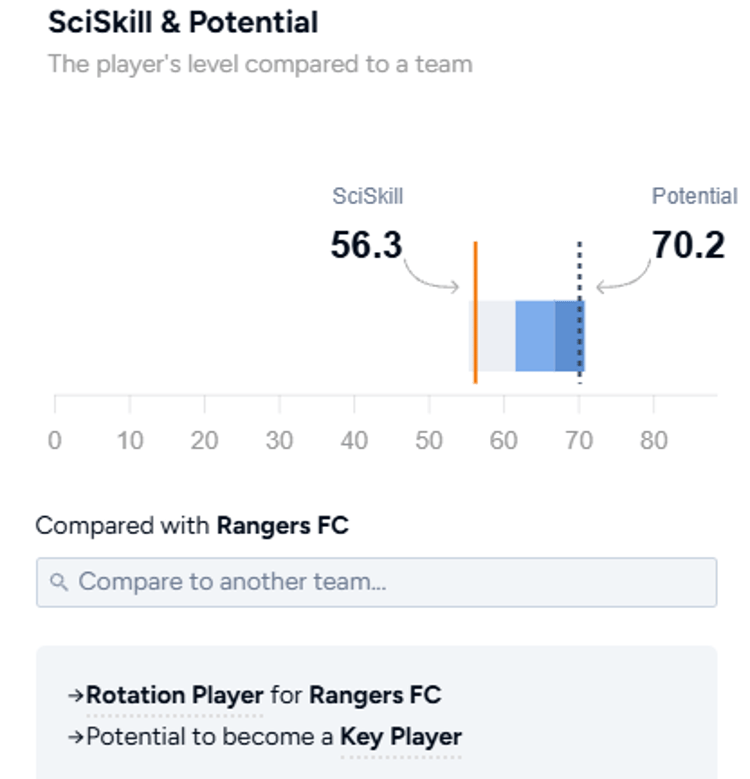The height and width of the screenshot is (779, 750).
Task: Click the arrow before Rotation Player
Action: coord(77,695)
